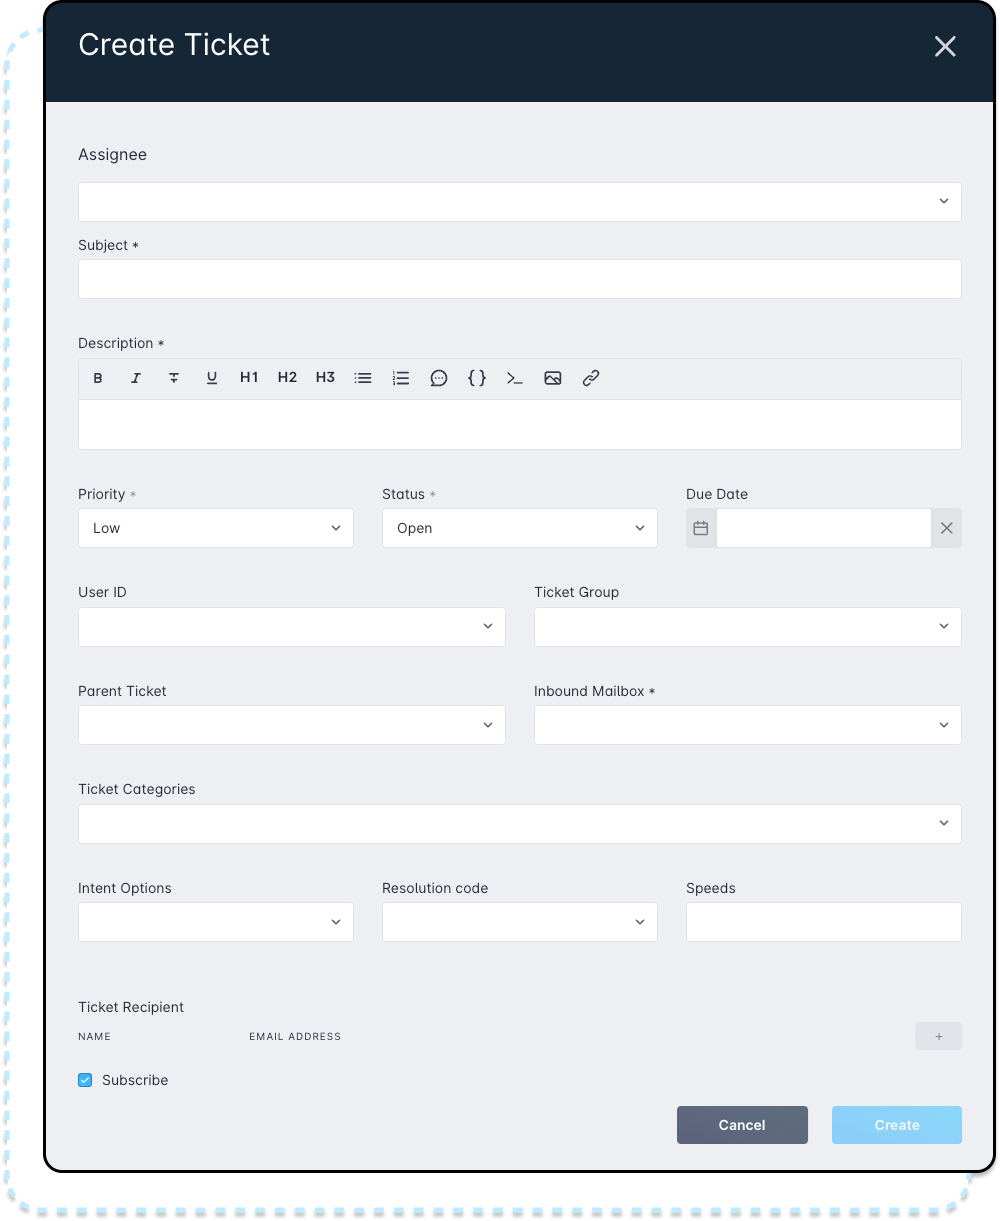
Task: Apply H3 heading style
Action: click(x=325, y=378)
